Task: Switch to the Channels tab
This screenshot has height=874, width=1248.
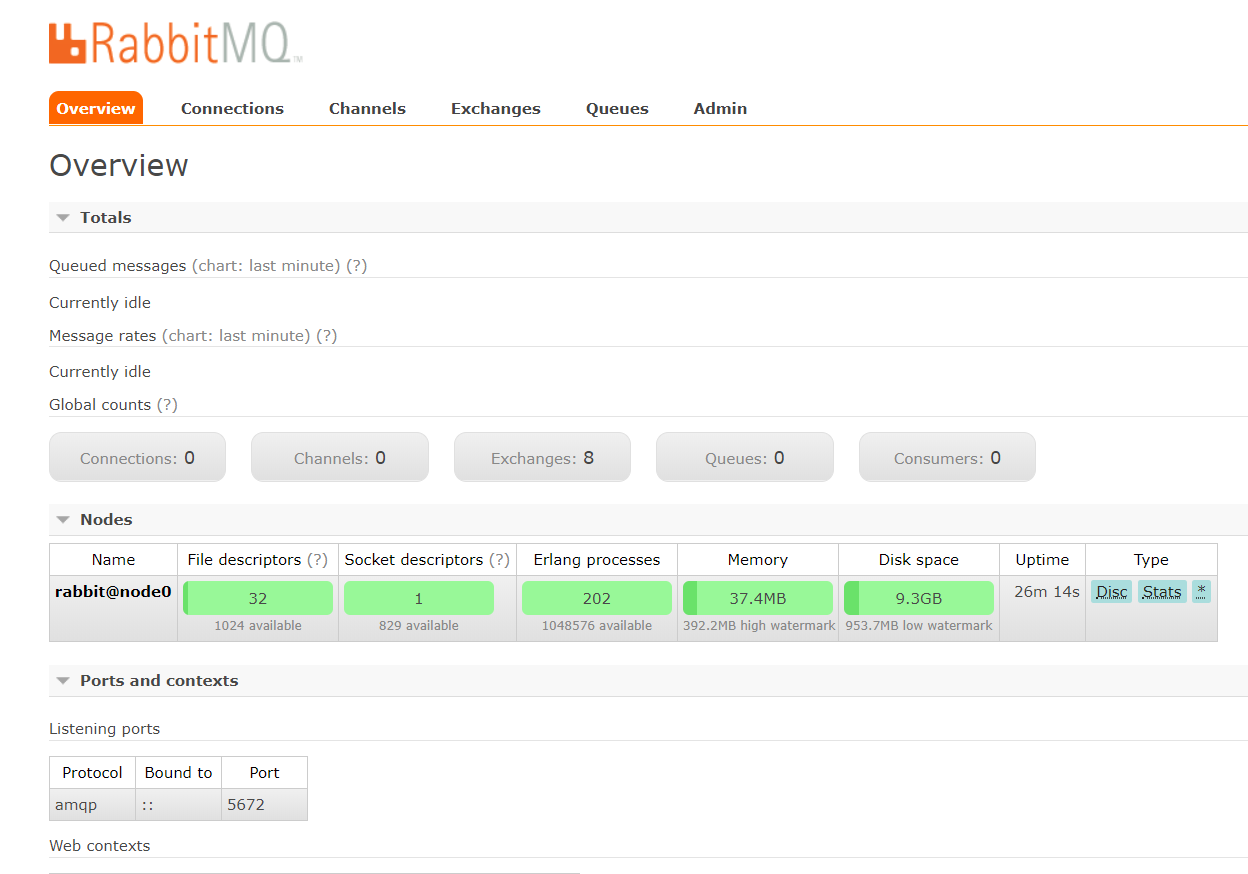Action: point(367,108)
